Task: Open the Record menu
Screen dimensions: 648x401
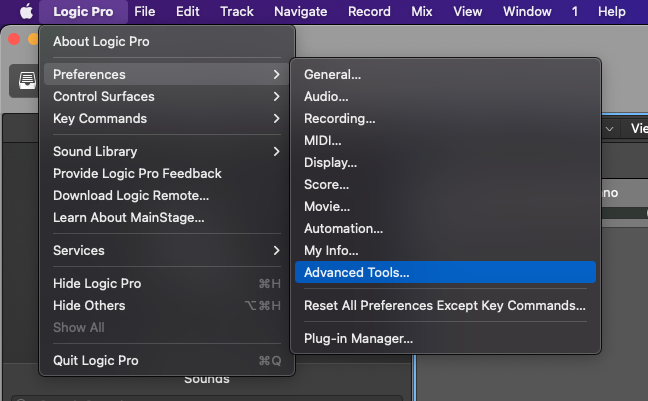Action: pyautogui.click(x=369, y=12)
